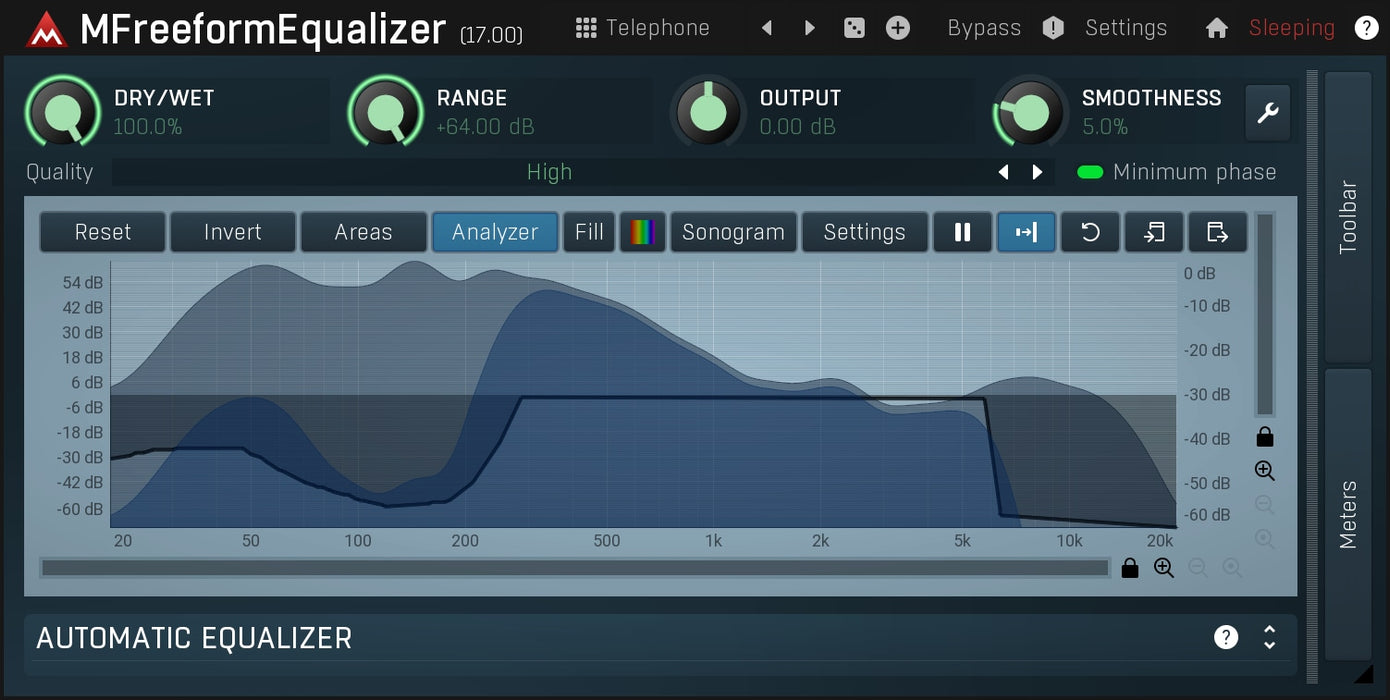Open the Meters side tab

(x=1348, y=514)
